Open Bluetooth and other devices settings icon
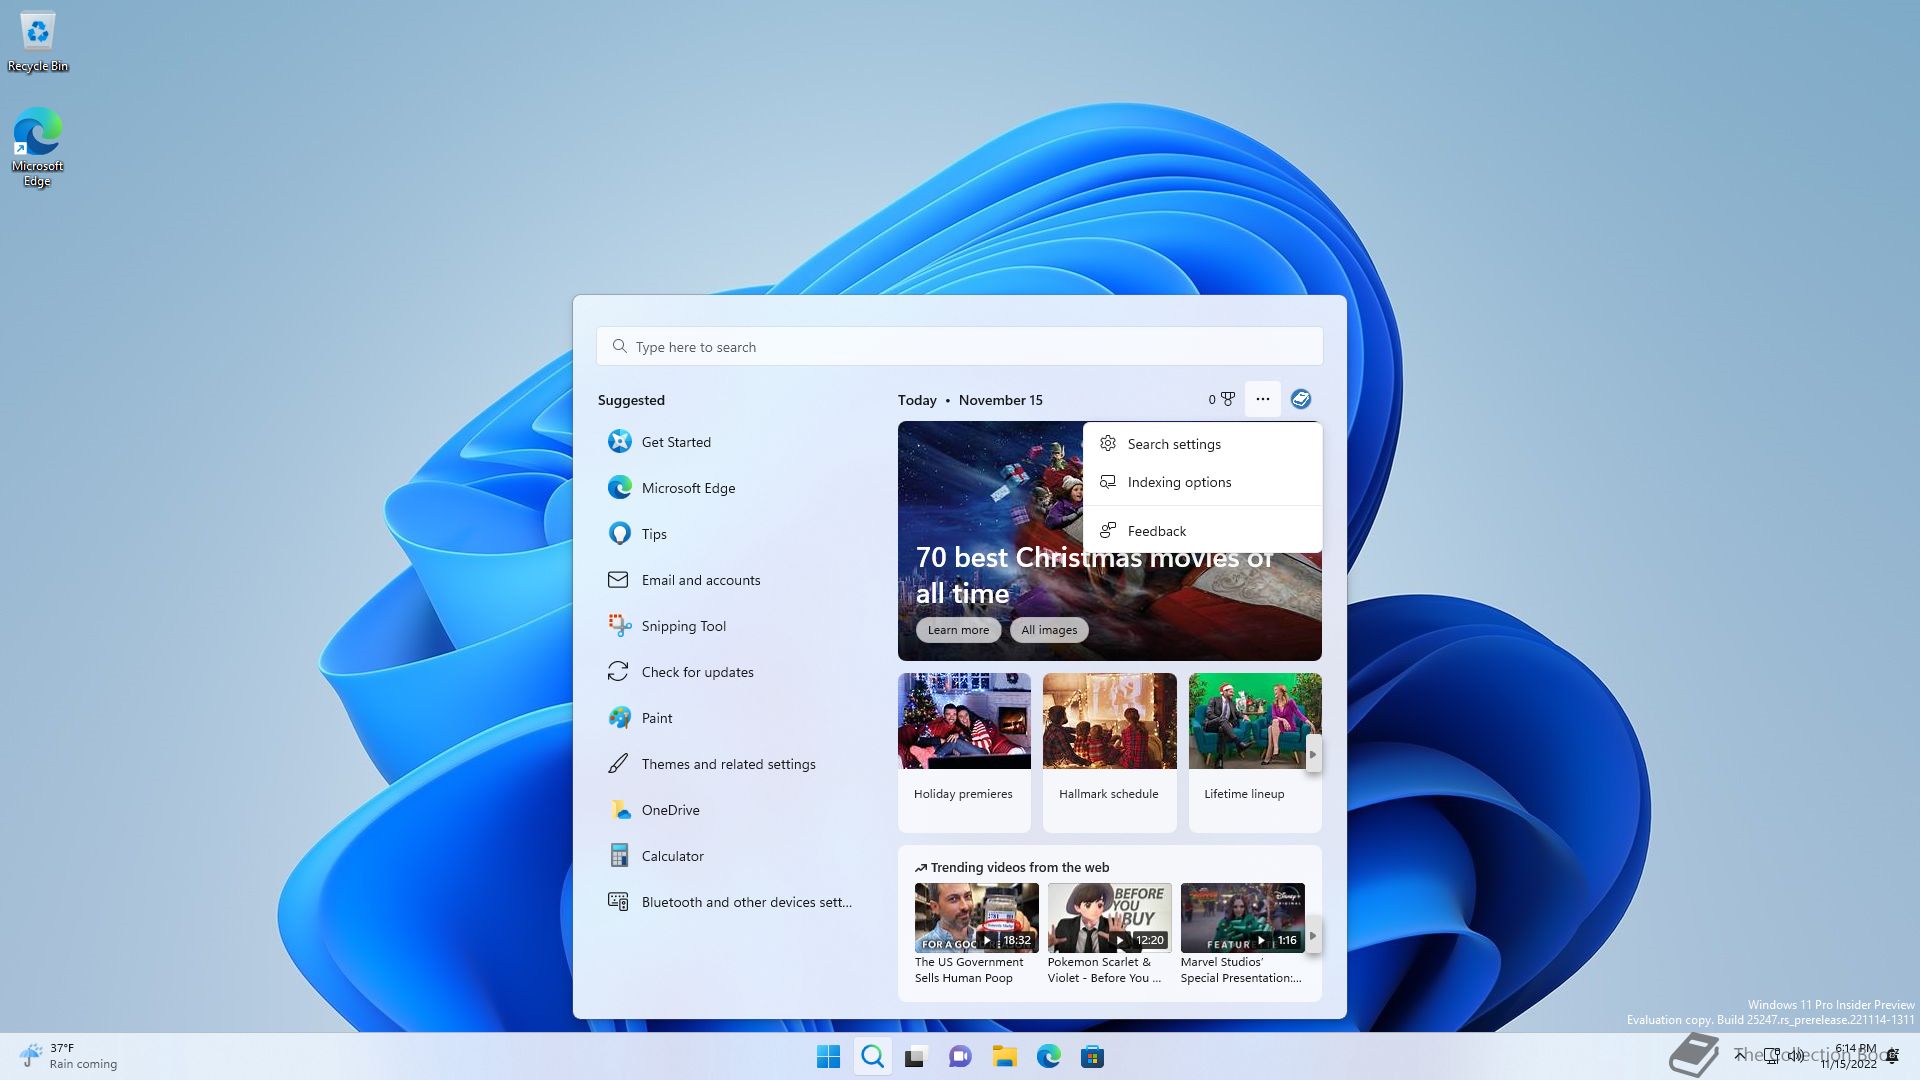The width and height of the screenshot is (1920, 1080). click(618, 901)
